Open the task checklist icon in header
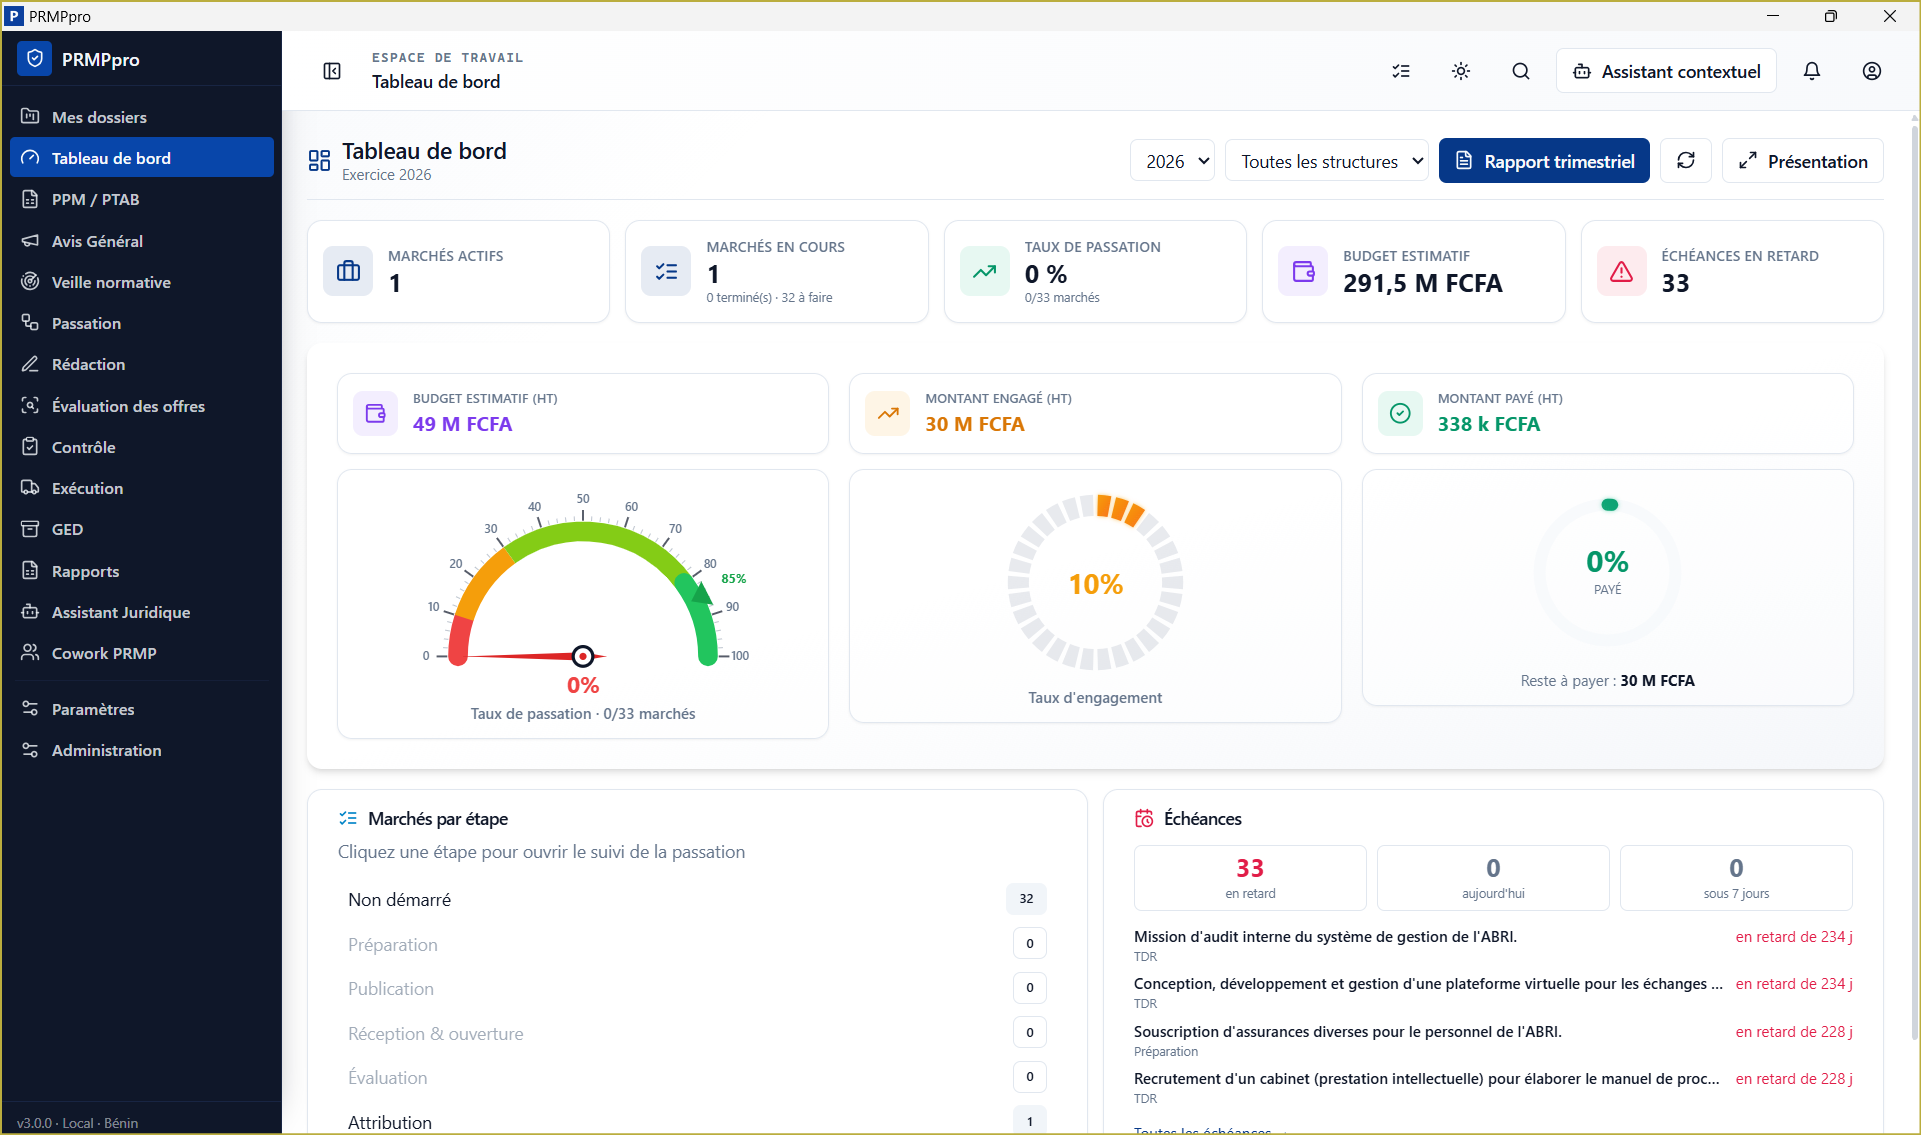Viewport: 1921px width, 1135px height. pyautogui.click(x=1401, y=71)
